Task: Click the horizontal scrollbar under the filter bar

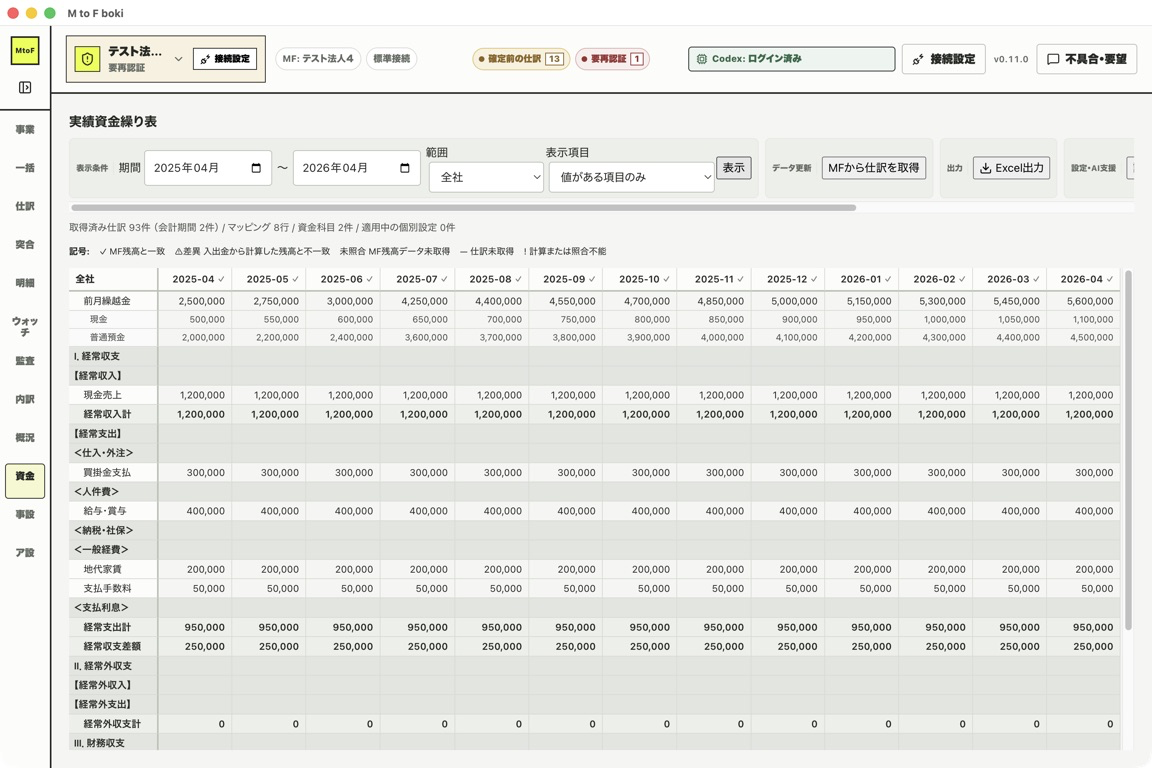Action: click(464, 208)
